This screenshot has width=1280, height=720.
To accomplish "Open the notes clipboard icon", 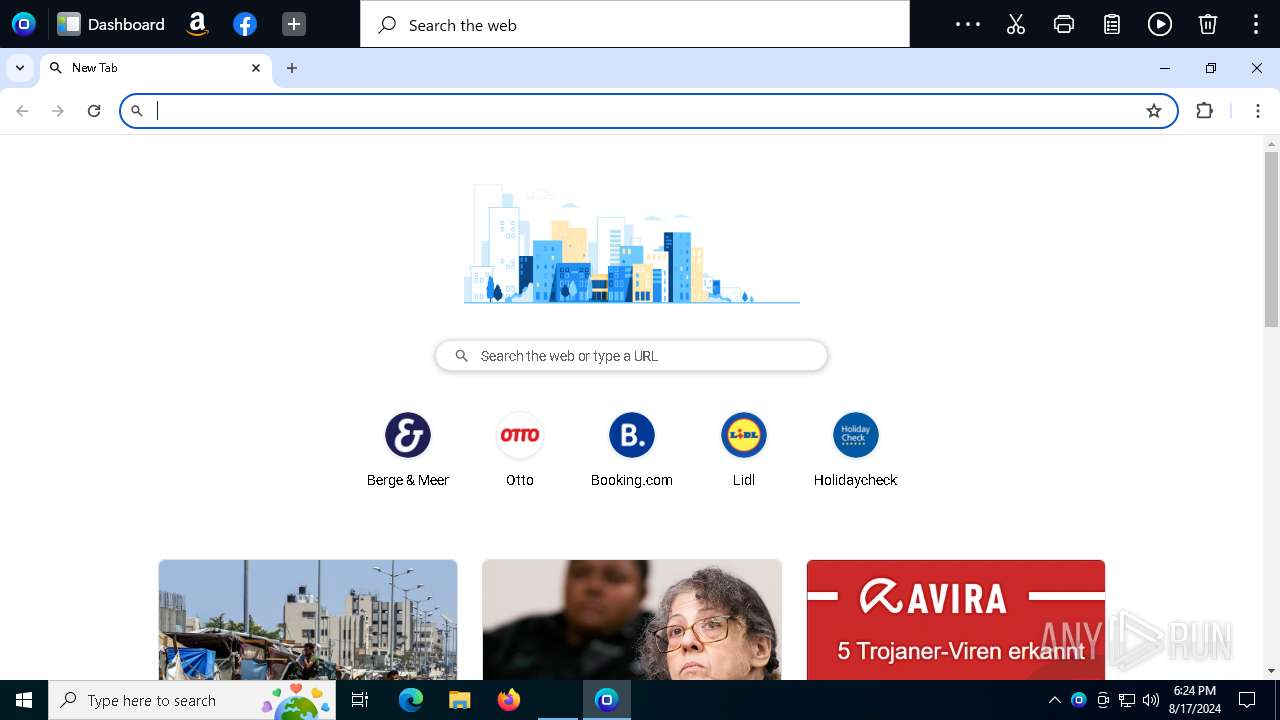I will (1112, 24).
